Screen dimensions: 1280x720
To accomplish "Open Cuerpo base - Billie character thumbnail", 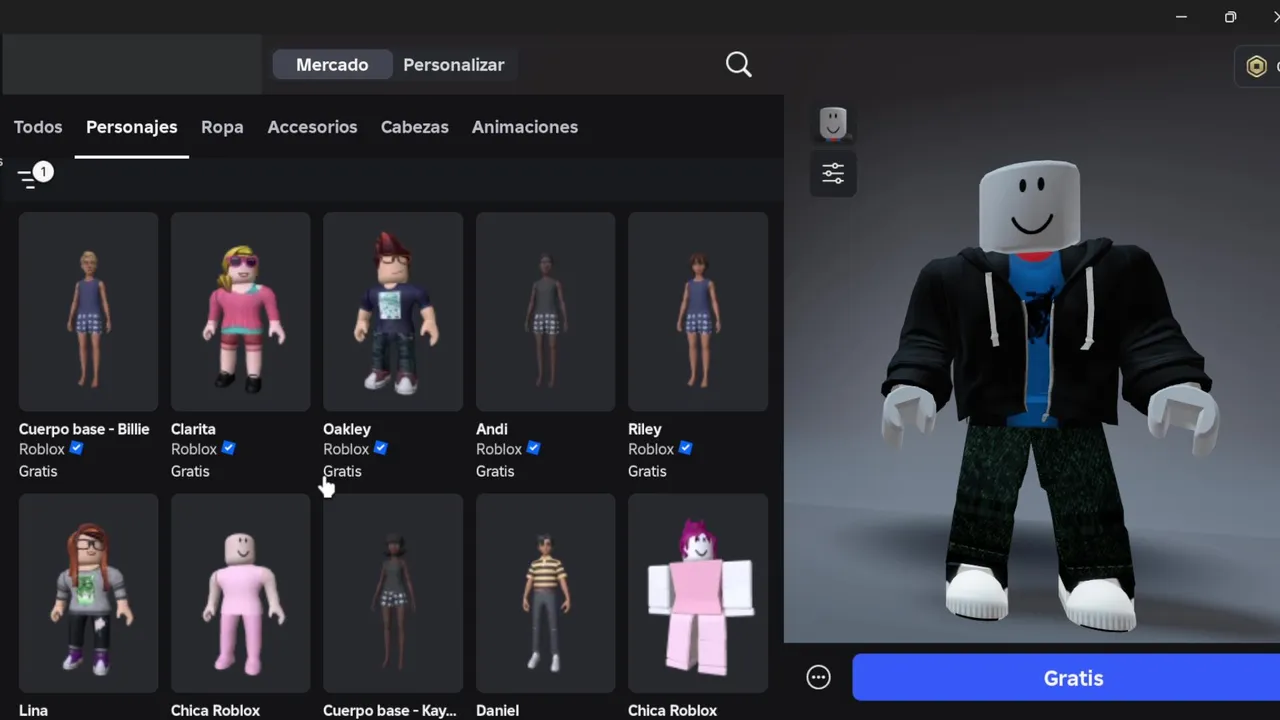I will pos(88,311).
